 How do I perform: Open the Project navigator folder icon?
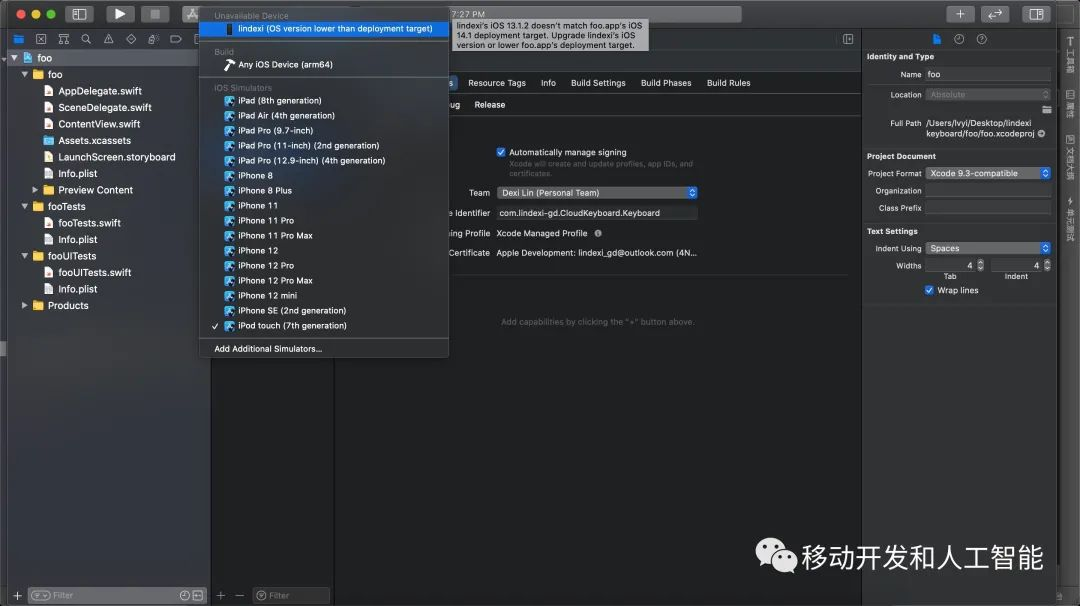(19, 39)
